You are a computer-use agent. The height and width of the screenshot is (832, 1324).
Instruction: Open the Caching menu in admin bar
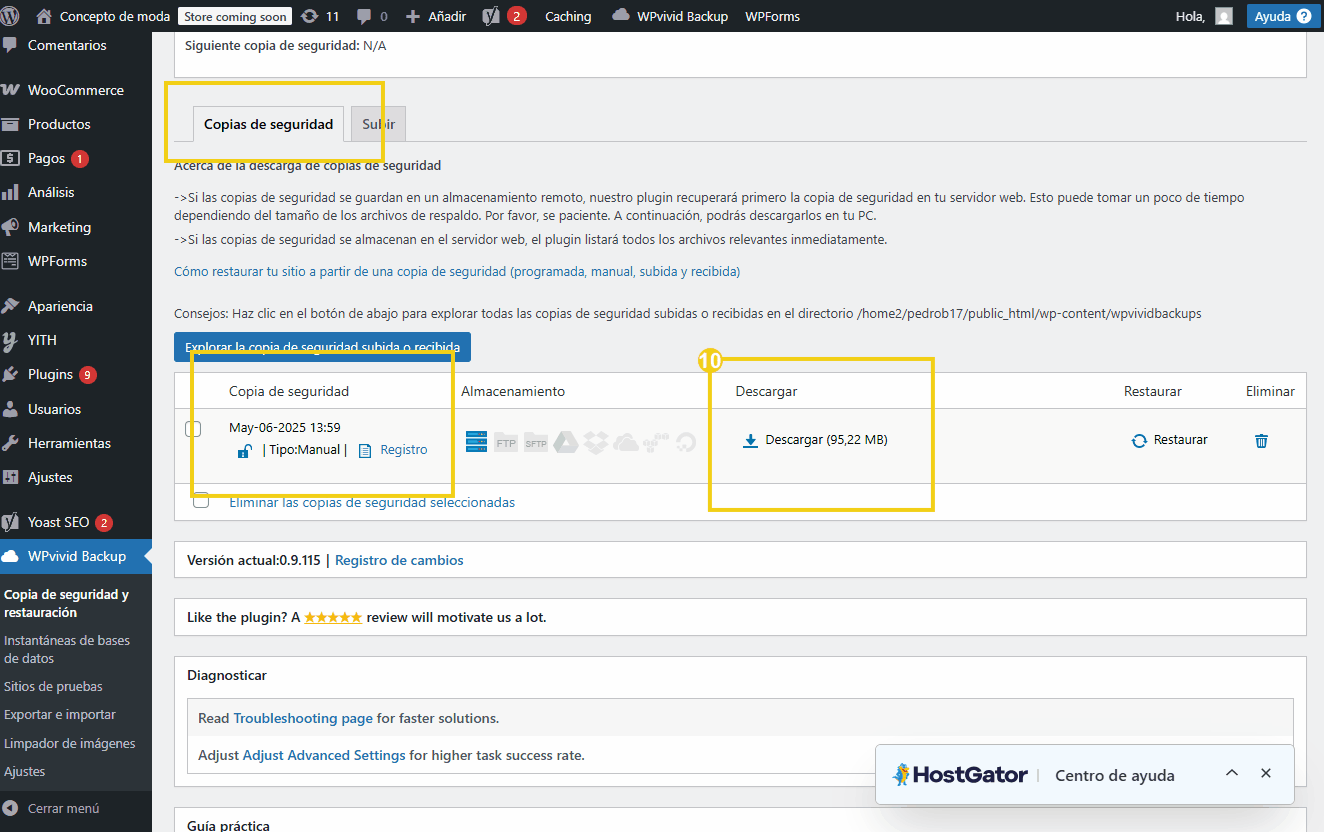[x=568, y=16]
